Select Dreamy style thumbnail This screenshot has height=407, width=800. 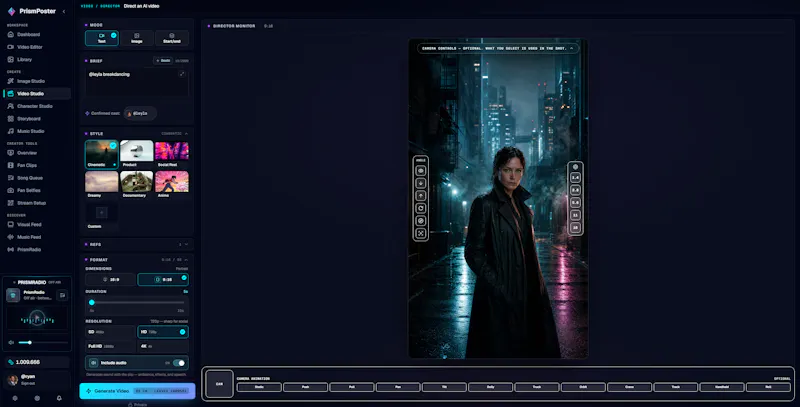[x=102, y=185]
